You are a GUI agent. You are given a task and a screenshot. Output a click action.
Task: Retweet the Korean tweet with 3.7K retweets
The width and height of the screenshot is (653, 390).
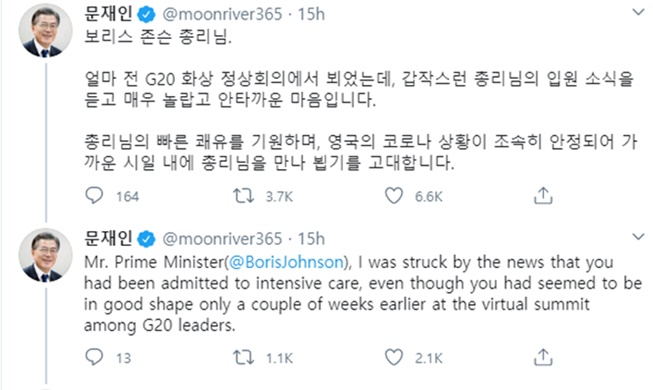243,195
